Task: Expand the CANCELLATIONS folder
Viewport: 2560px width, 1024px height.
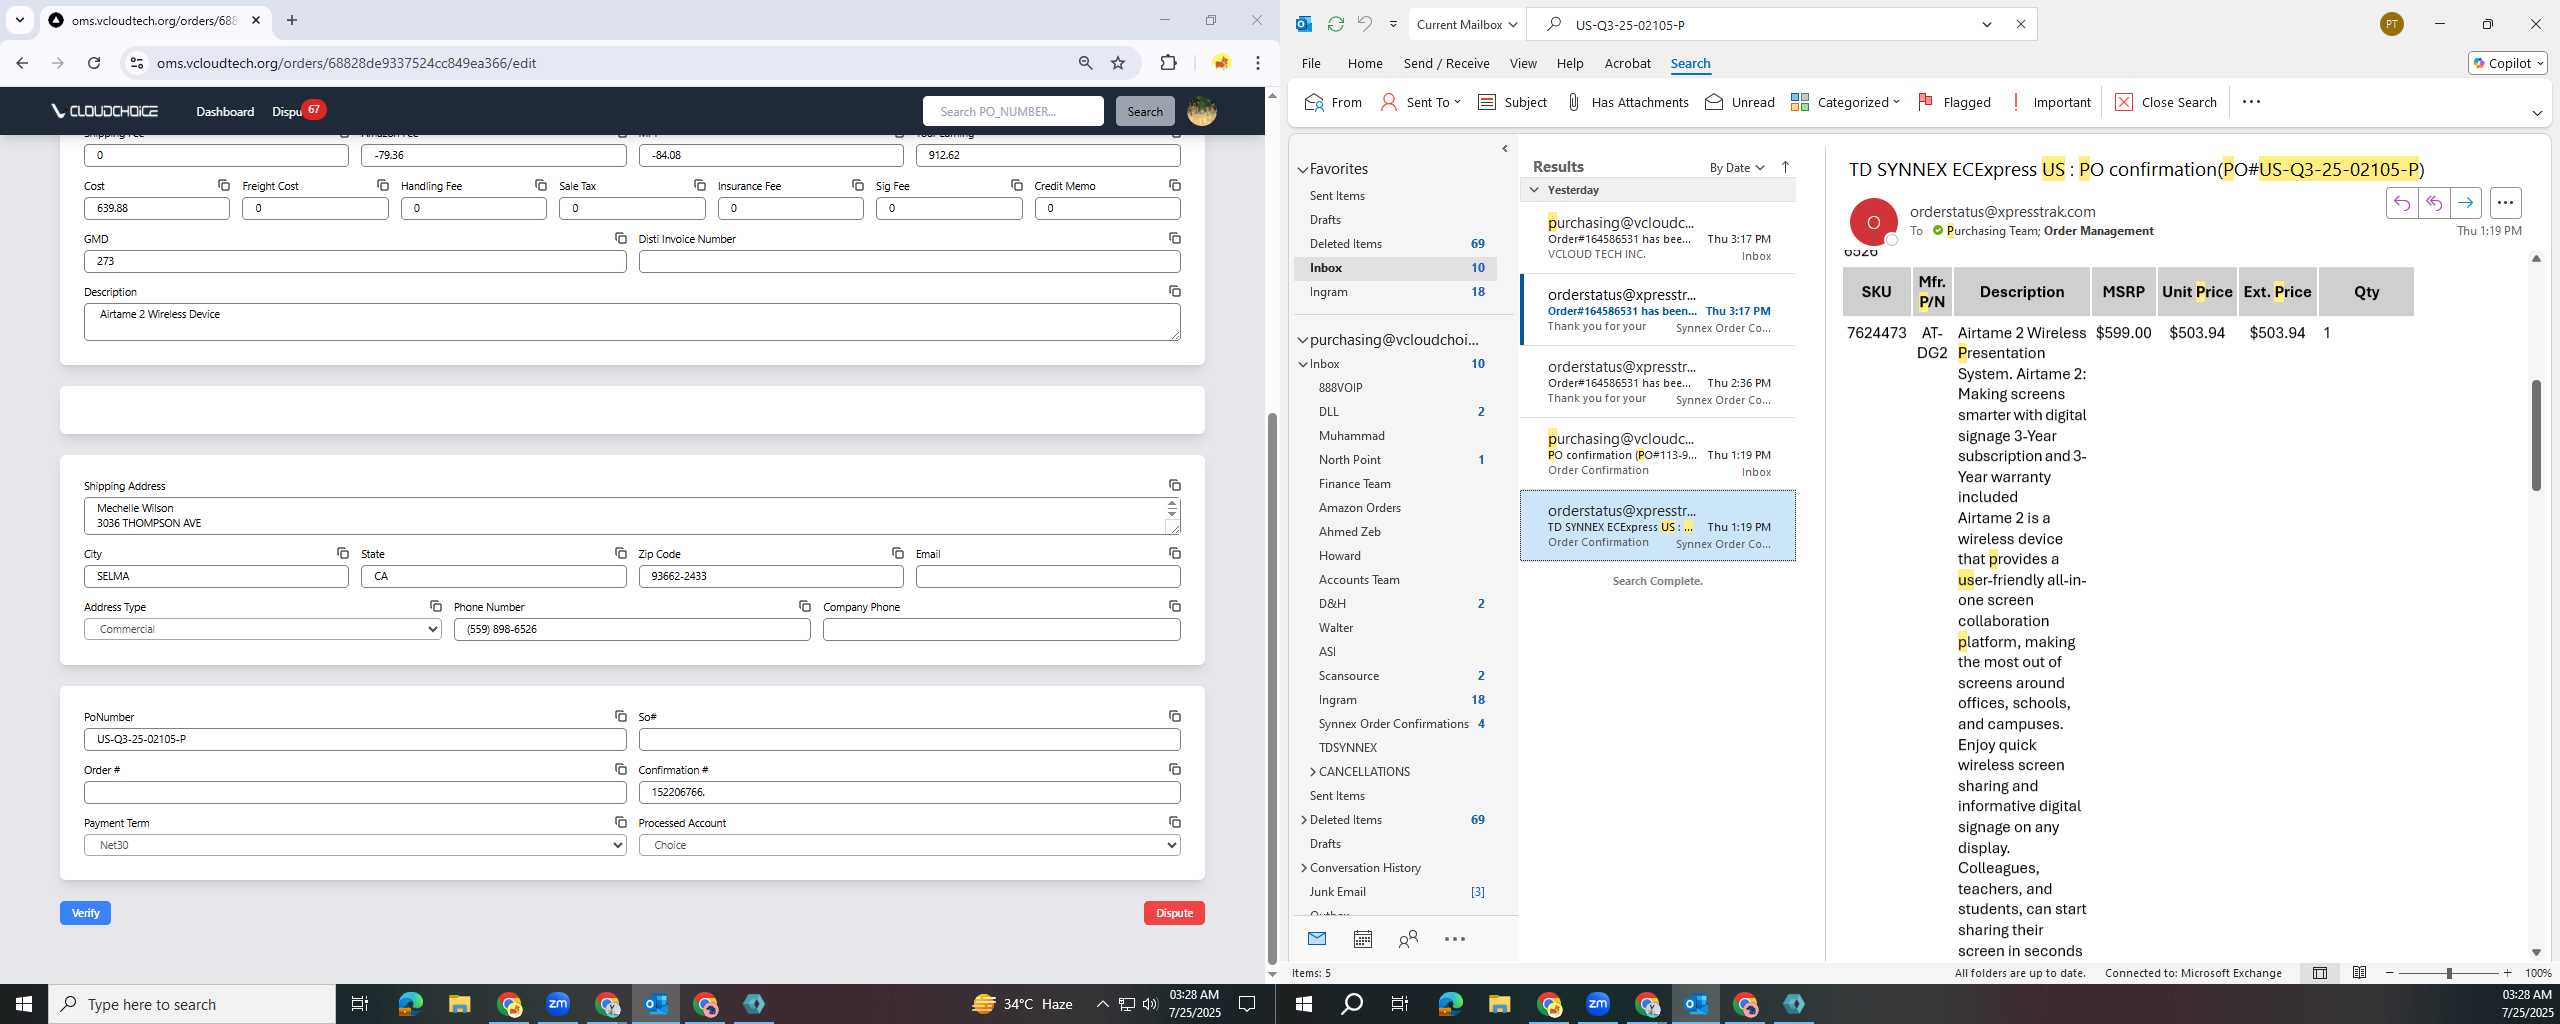Action: [x=1312, y=772]
